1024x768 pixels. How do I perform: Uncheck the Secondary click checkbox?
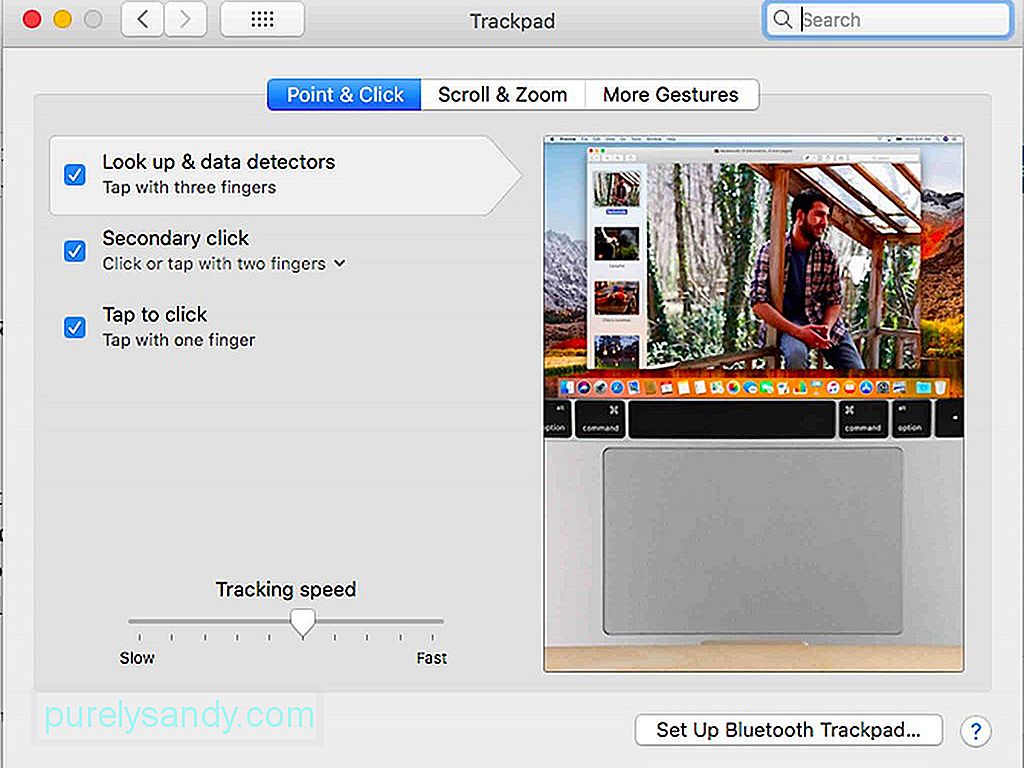click(74, 251)
